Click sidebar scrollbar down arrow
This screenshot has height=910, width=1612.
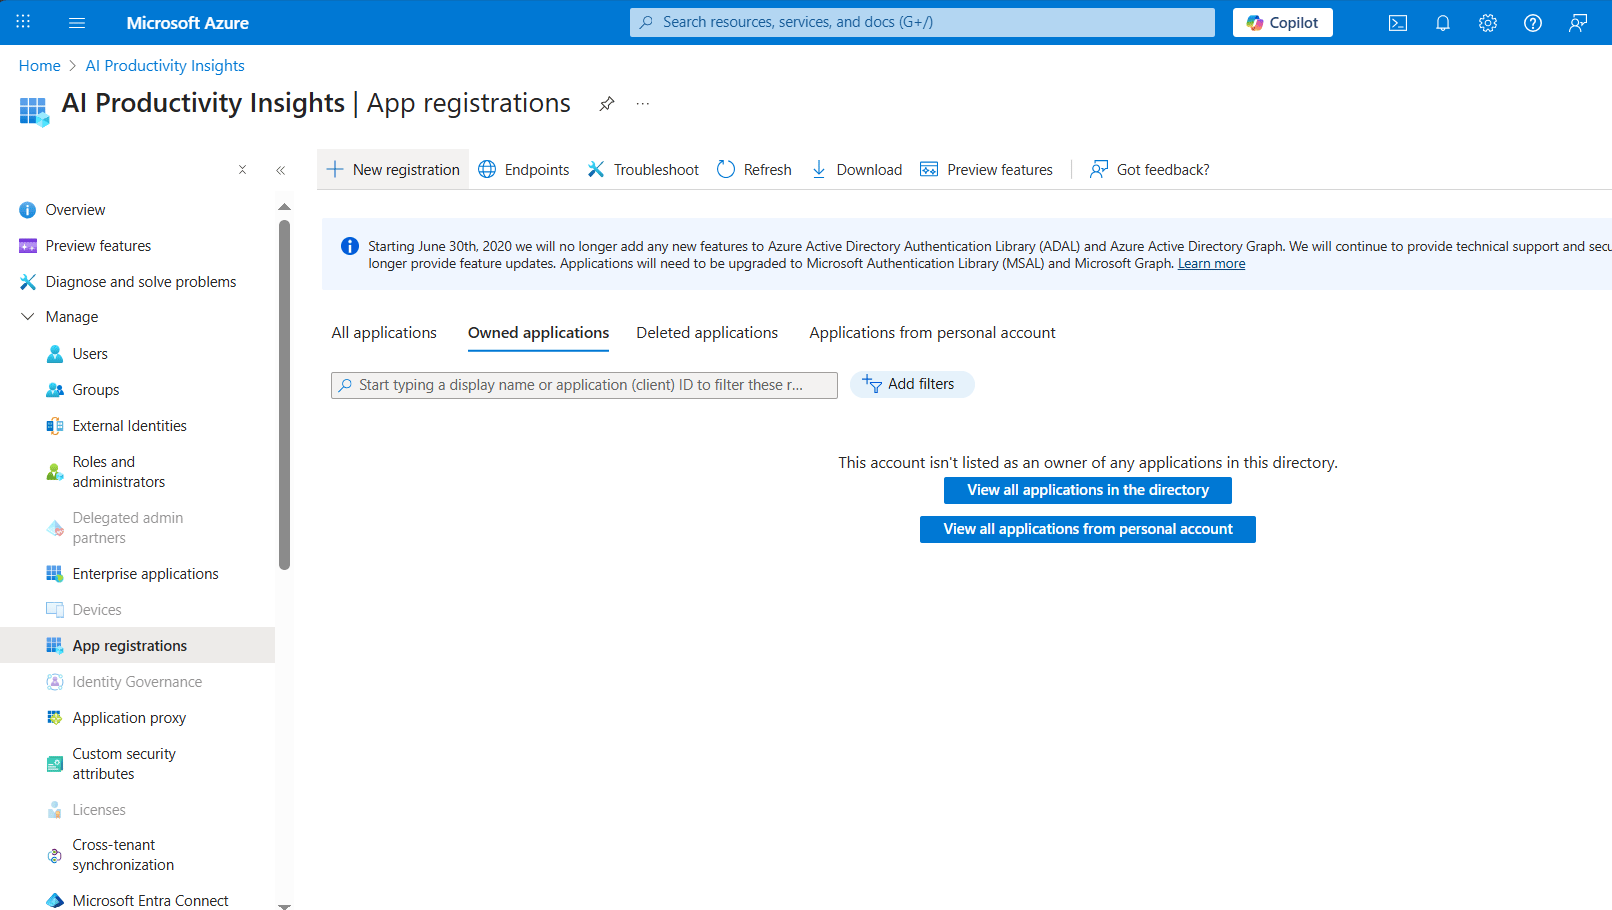[284, 906]
